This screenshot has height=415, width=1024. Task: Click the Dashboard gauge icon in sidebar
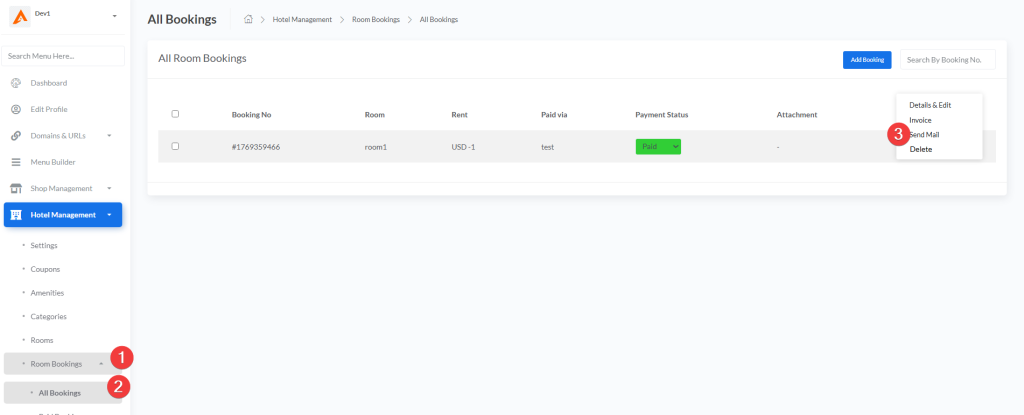[x=16, y=83]
